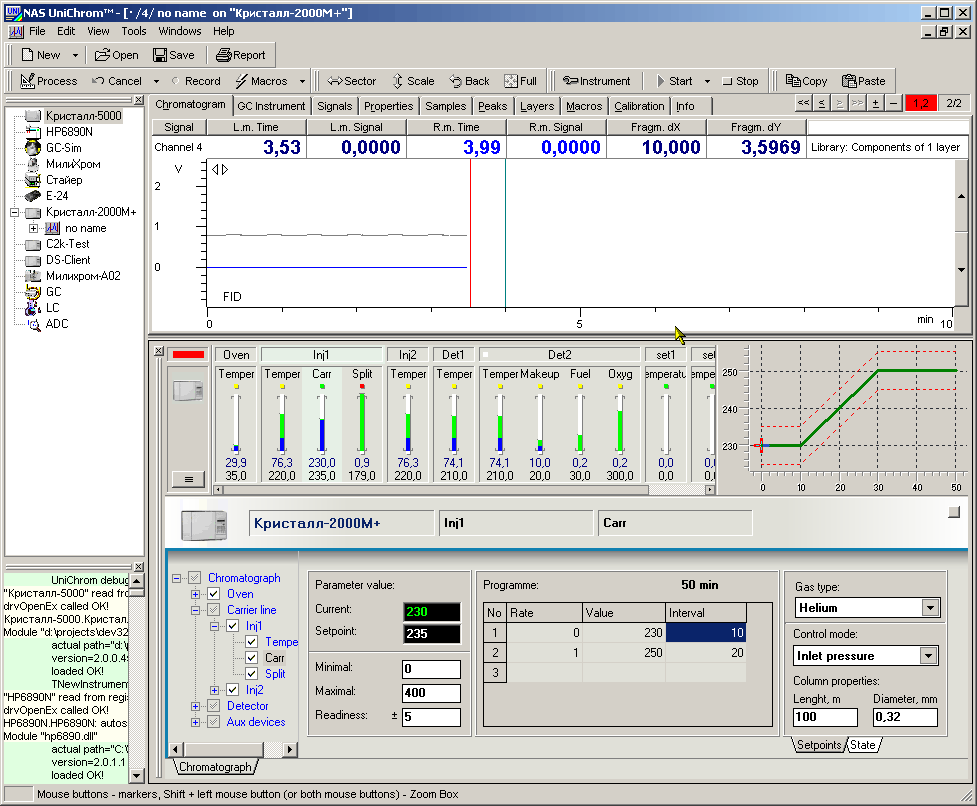
Task: Switch to the State tab
Action: (862, 745)
